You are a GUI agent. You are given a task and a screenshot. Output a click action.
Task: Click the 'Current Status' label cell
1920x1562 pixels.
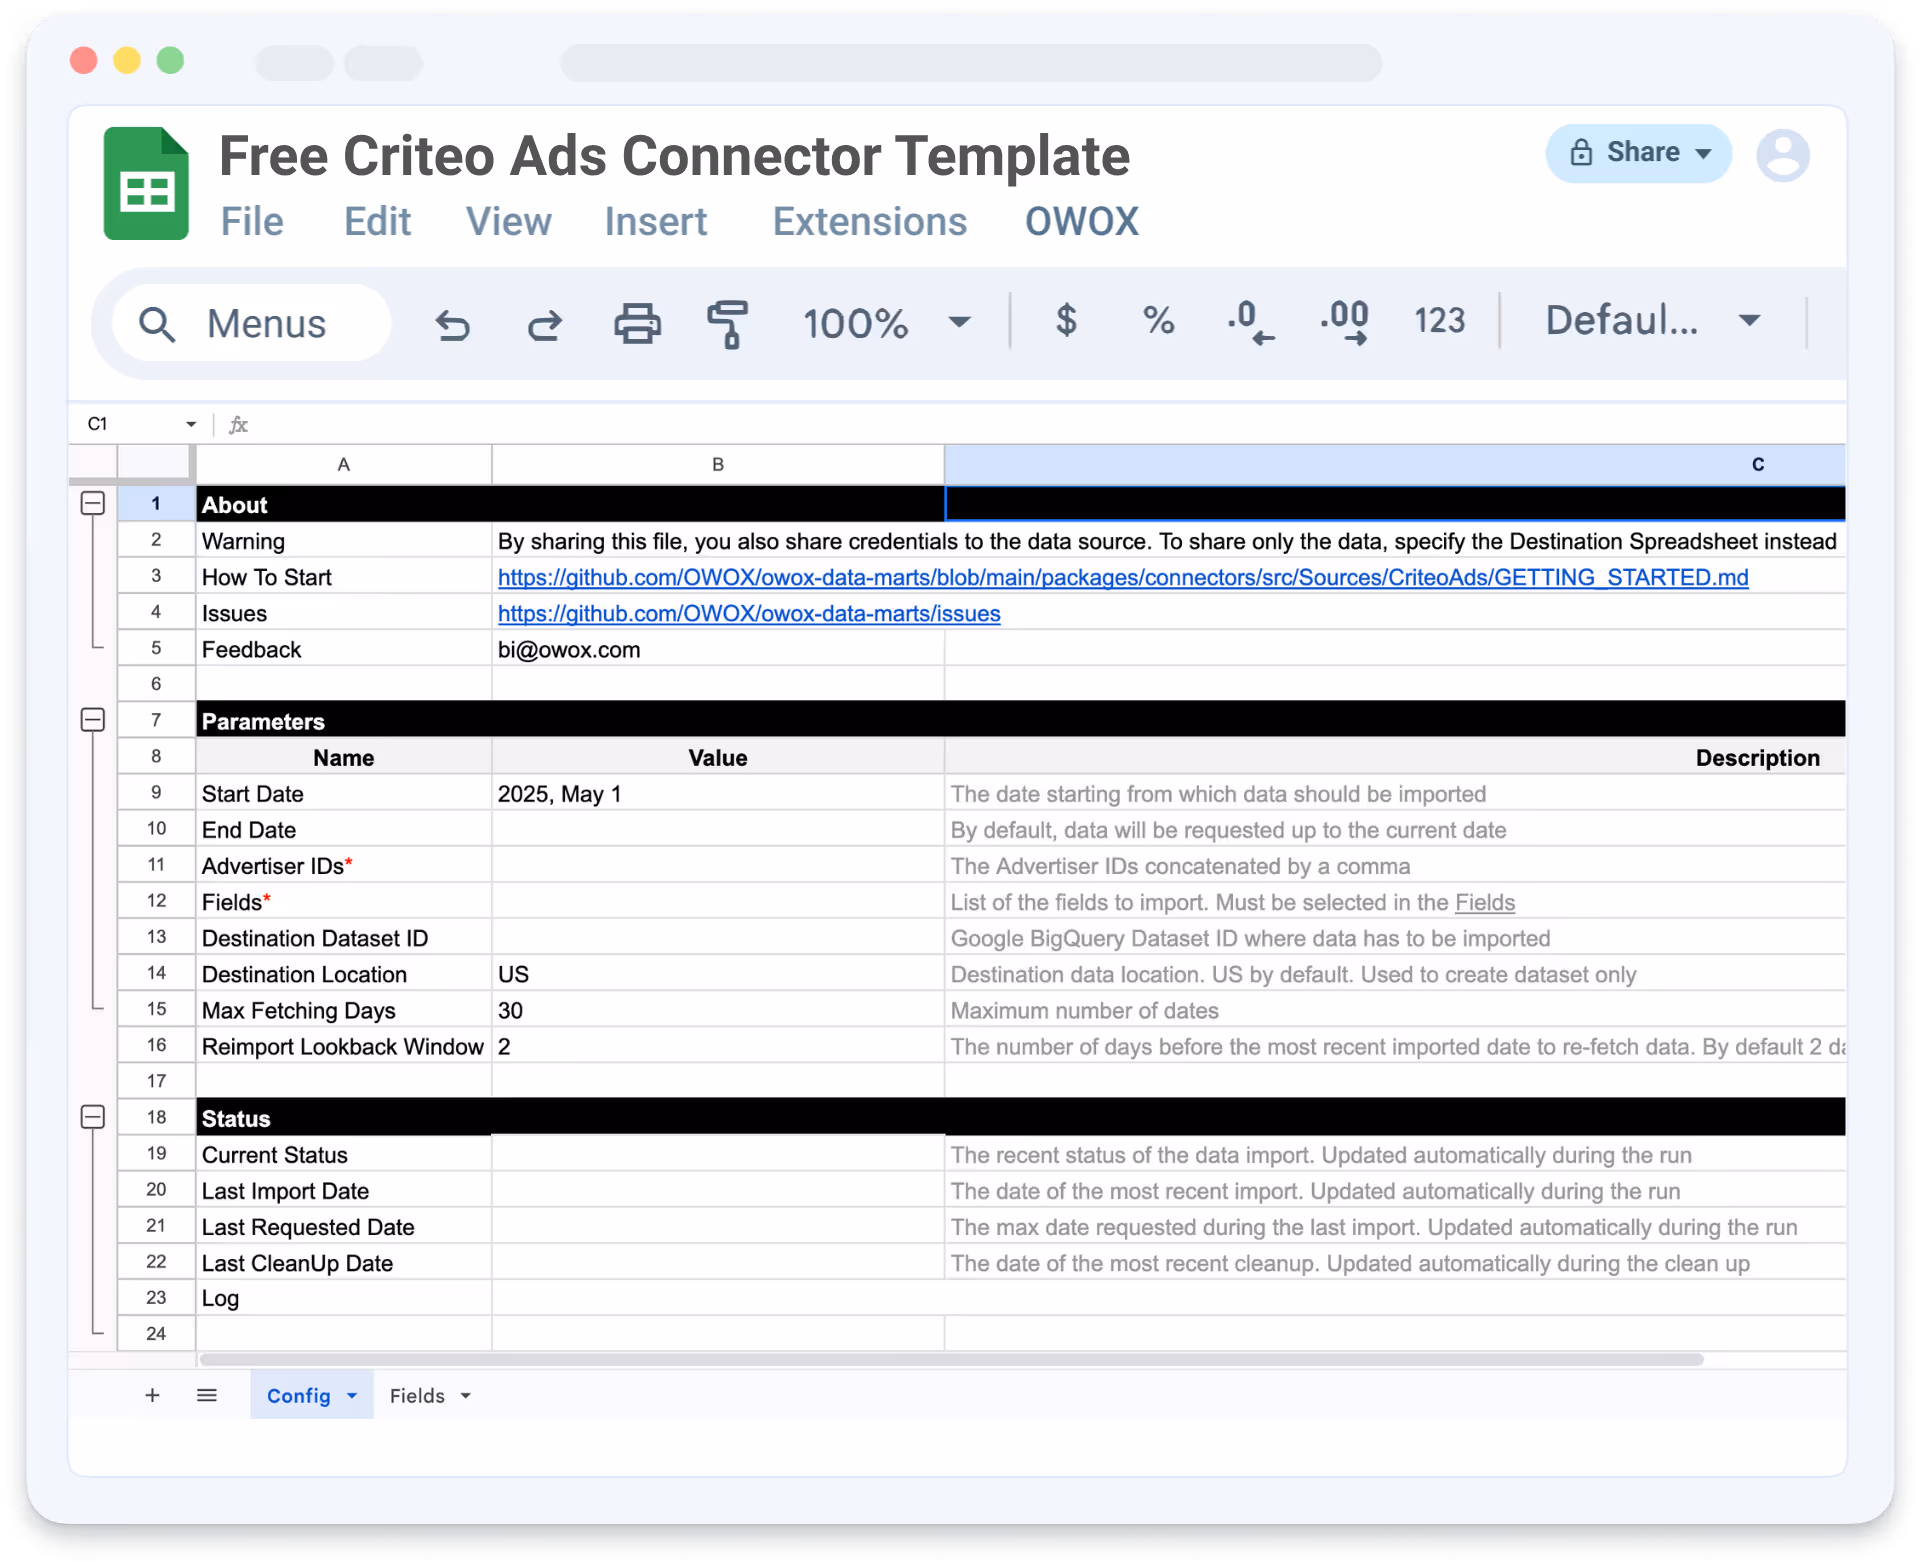(343, 1154)
